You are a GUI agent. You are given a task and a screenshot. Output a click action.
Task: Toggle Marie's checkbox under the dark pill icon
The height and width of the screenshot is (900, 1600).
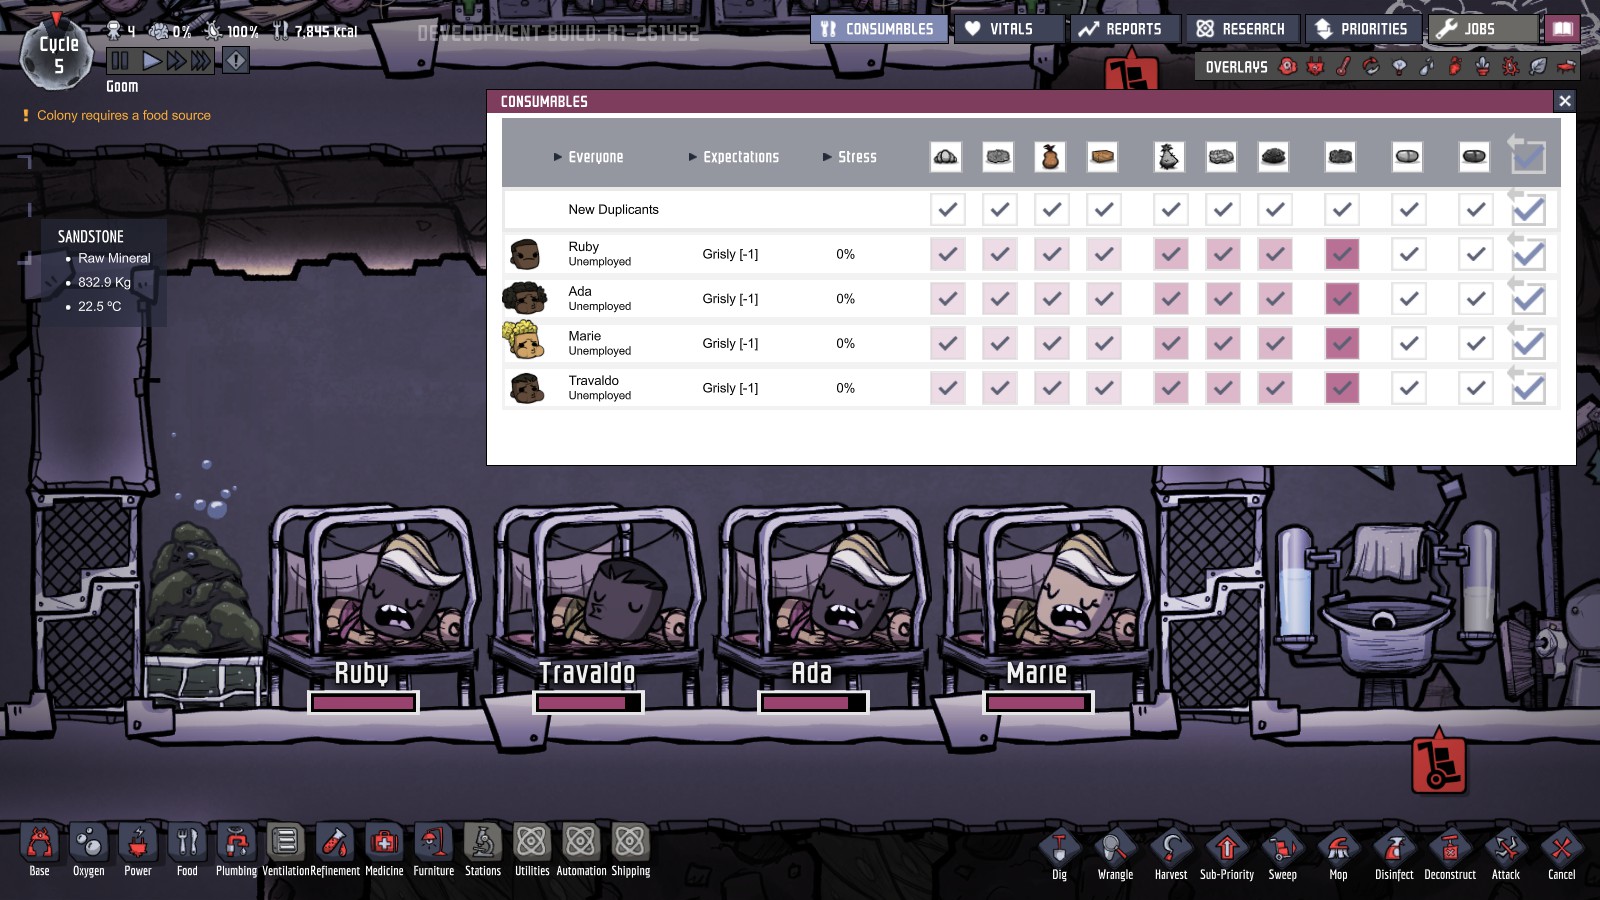1475,343
